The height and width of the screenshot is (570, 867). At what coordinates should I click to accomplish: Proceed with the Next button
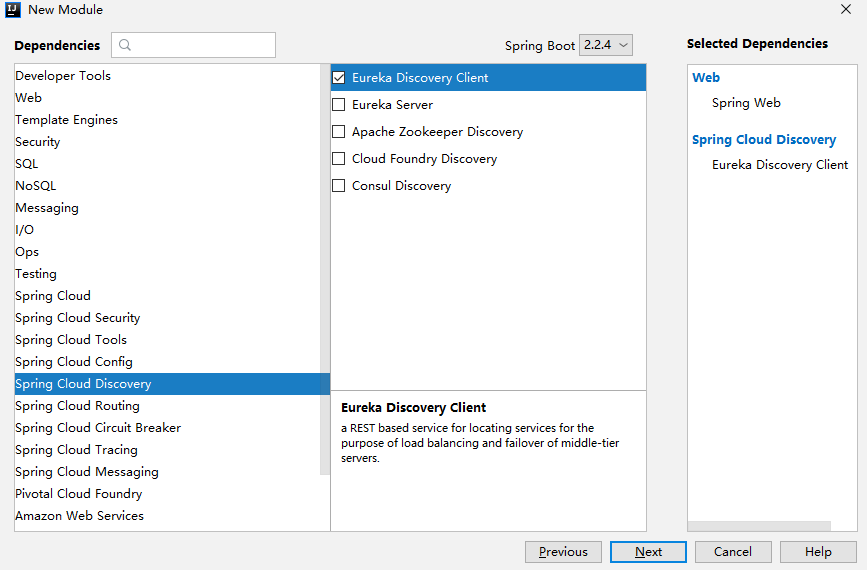tap(648, 552)
